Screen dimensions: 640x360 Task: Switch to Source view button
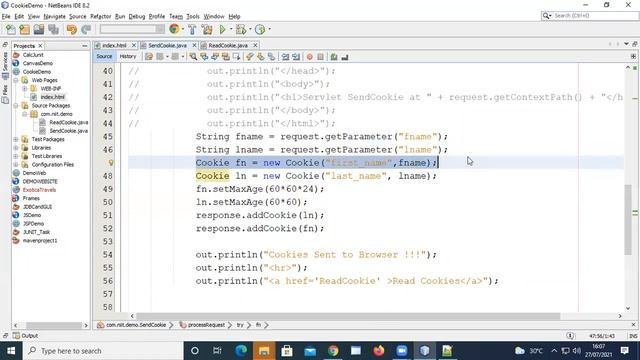104,57
